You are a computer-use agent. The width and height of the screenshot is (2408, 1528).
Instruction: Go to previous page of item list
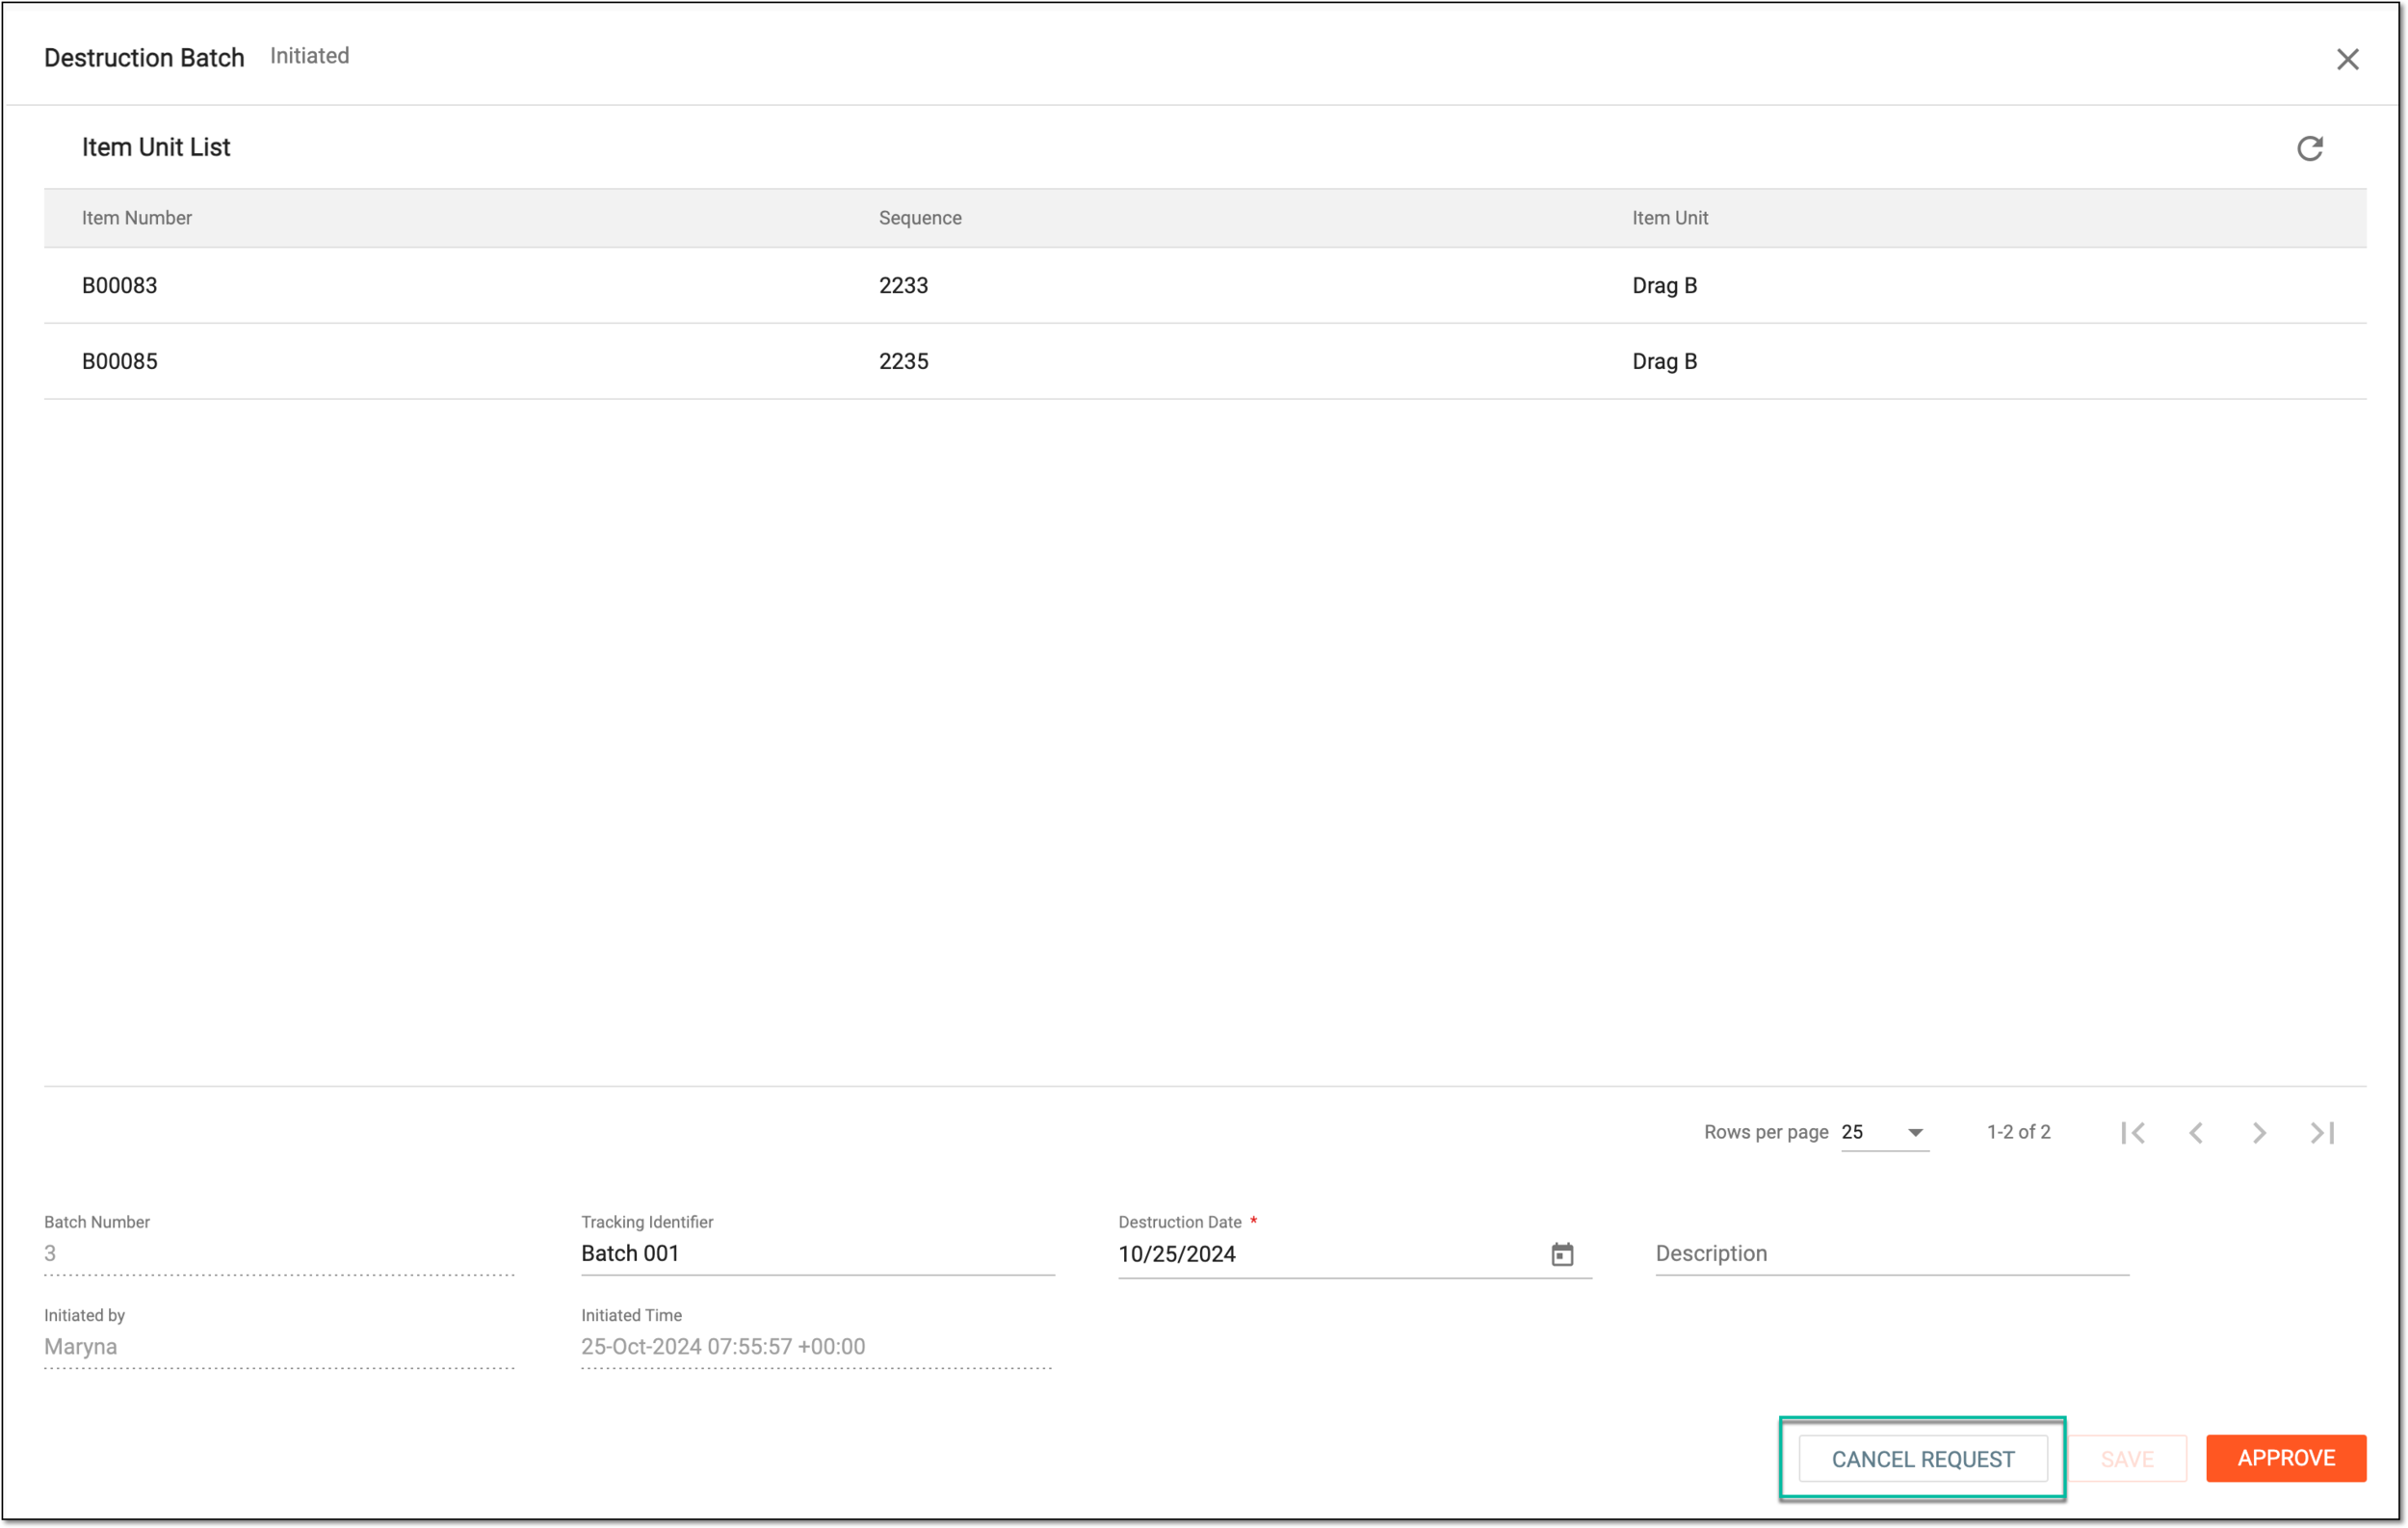[x=2196, y=1132]
